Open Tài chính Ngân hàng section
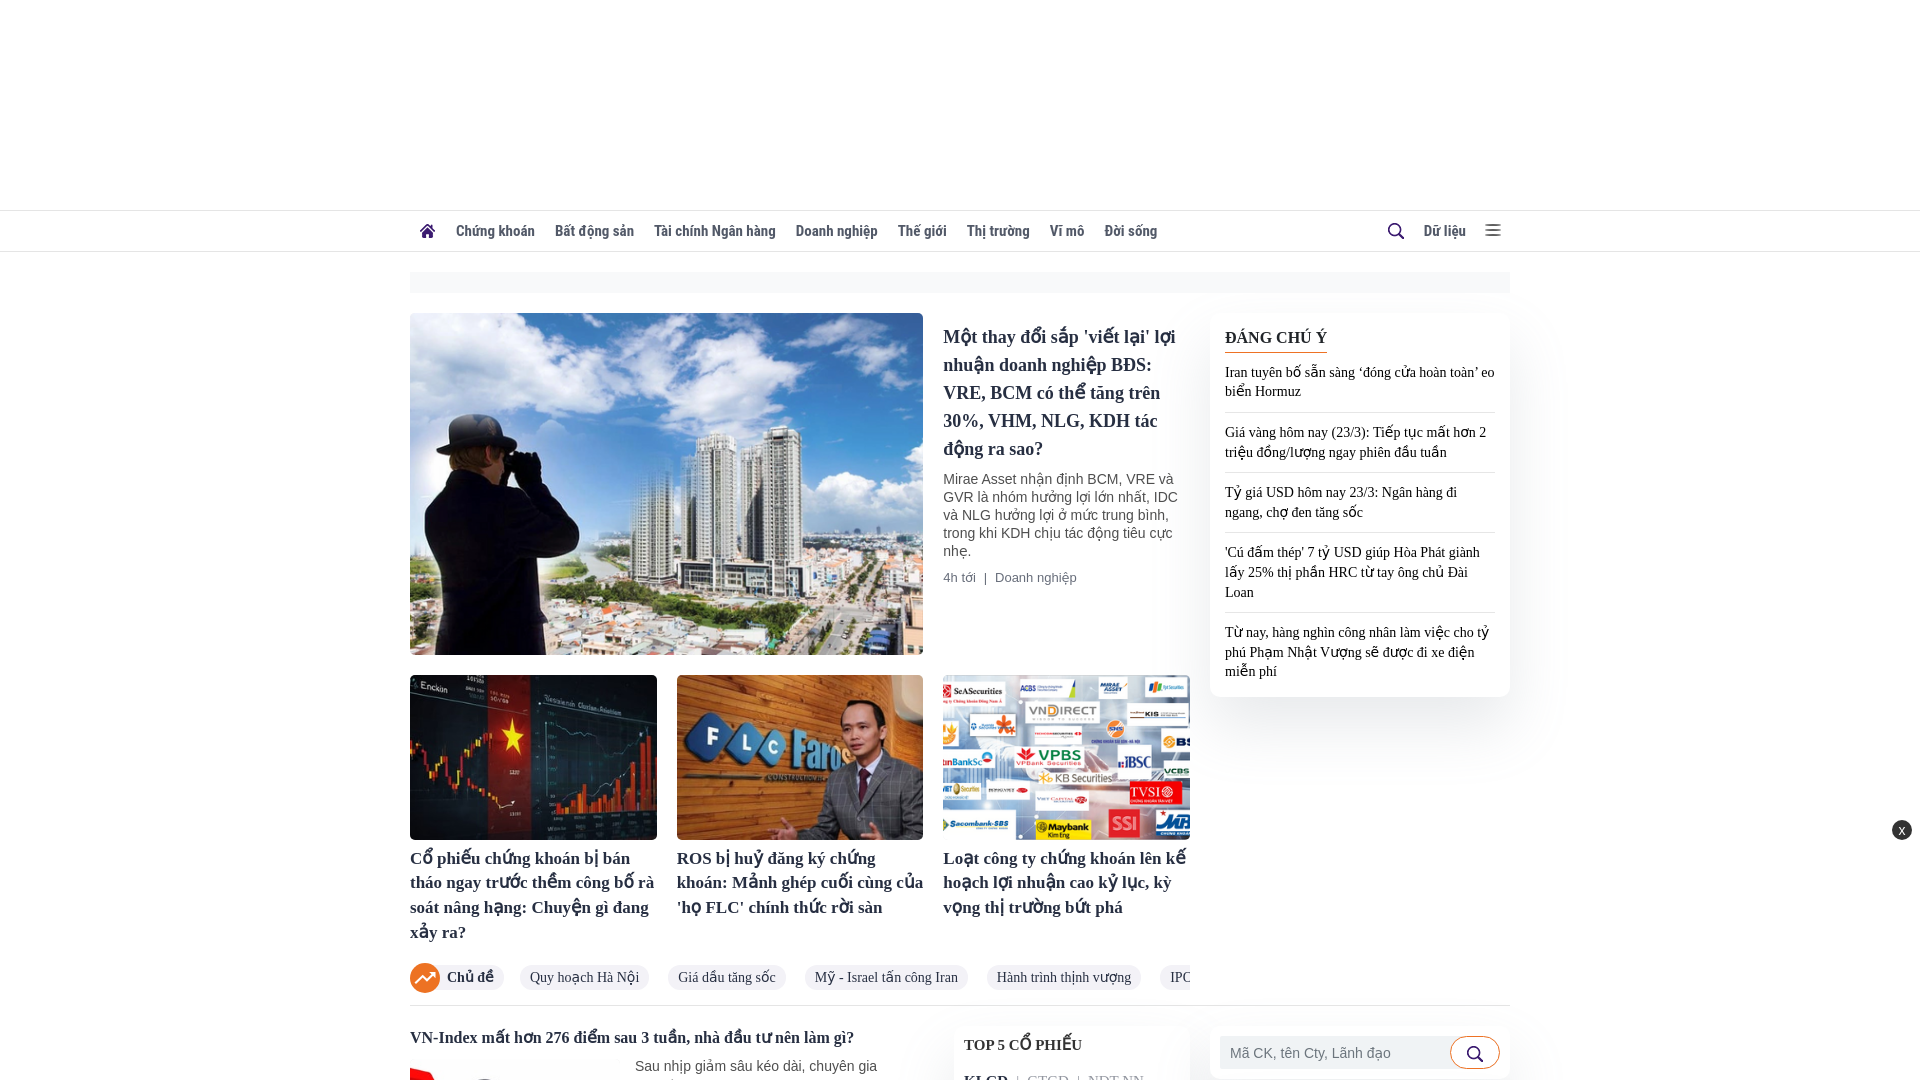This screenshot has height=1080, width=1920. [715, 231]
